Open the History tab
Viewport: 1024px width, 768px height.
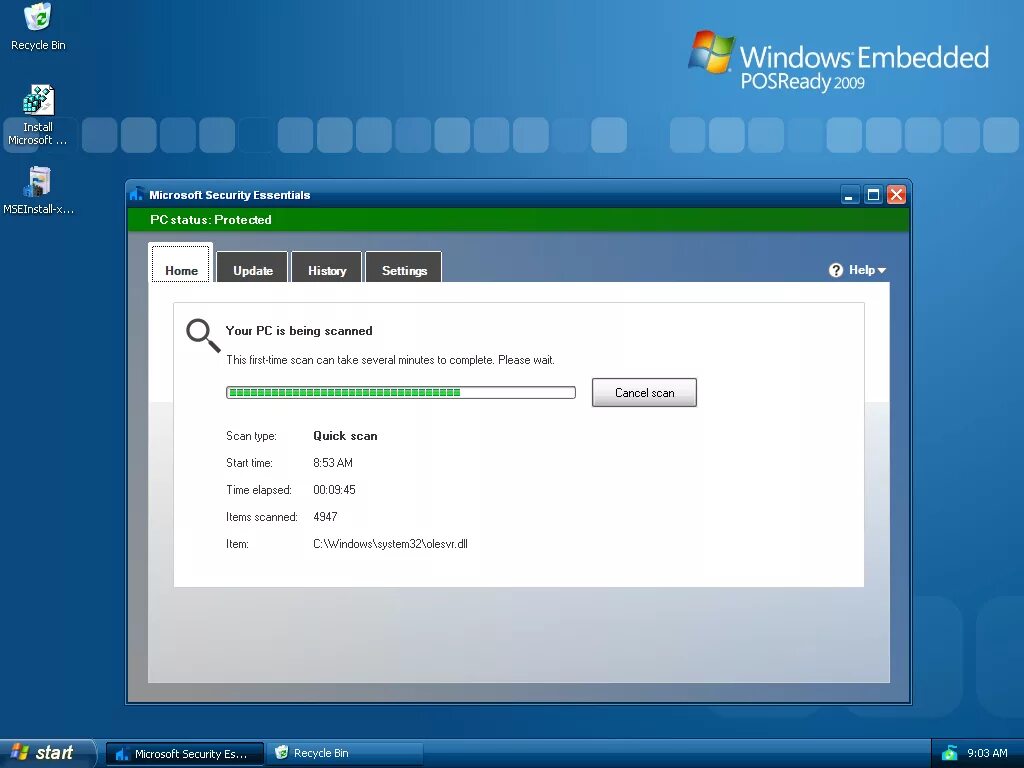(327, 267)
